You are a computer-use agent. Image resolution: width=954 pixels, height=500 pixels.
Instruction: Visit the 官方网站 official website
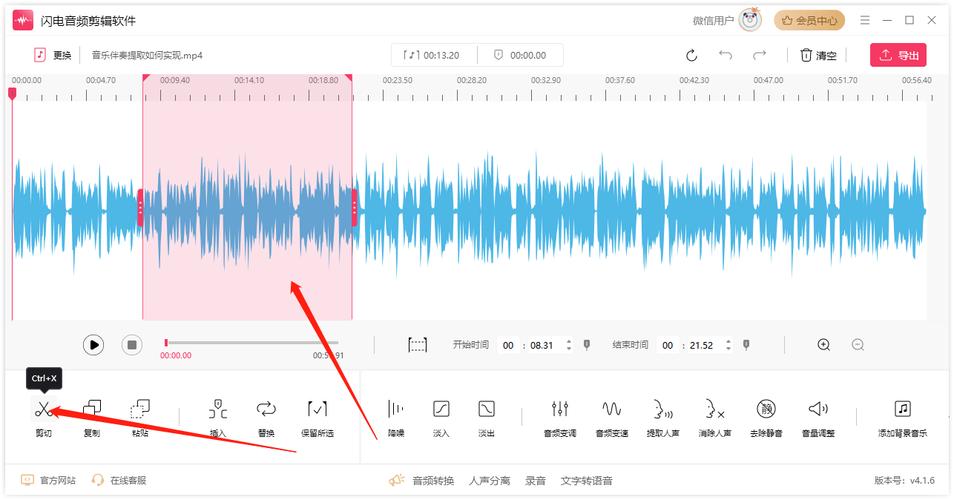point(49,481)
